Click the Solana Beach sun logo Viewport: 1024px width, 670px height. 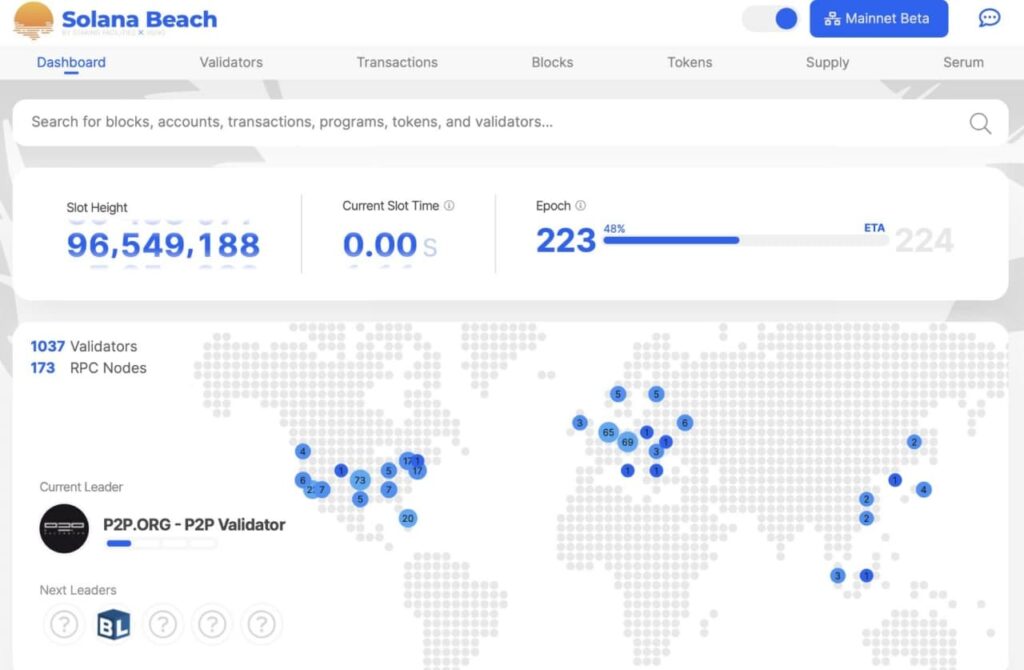[33, 20]
